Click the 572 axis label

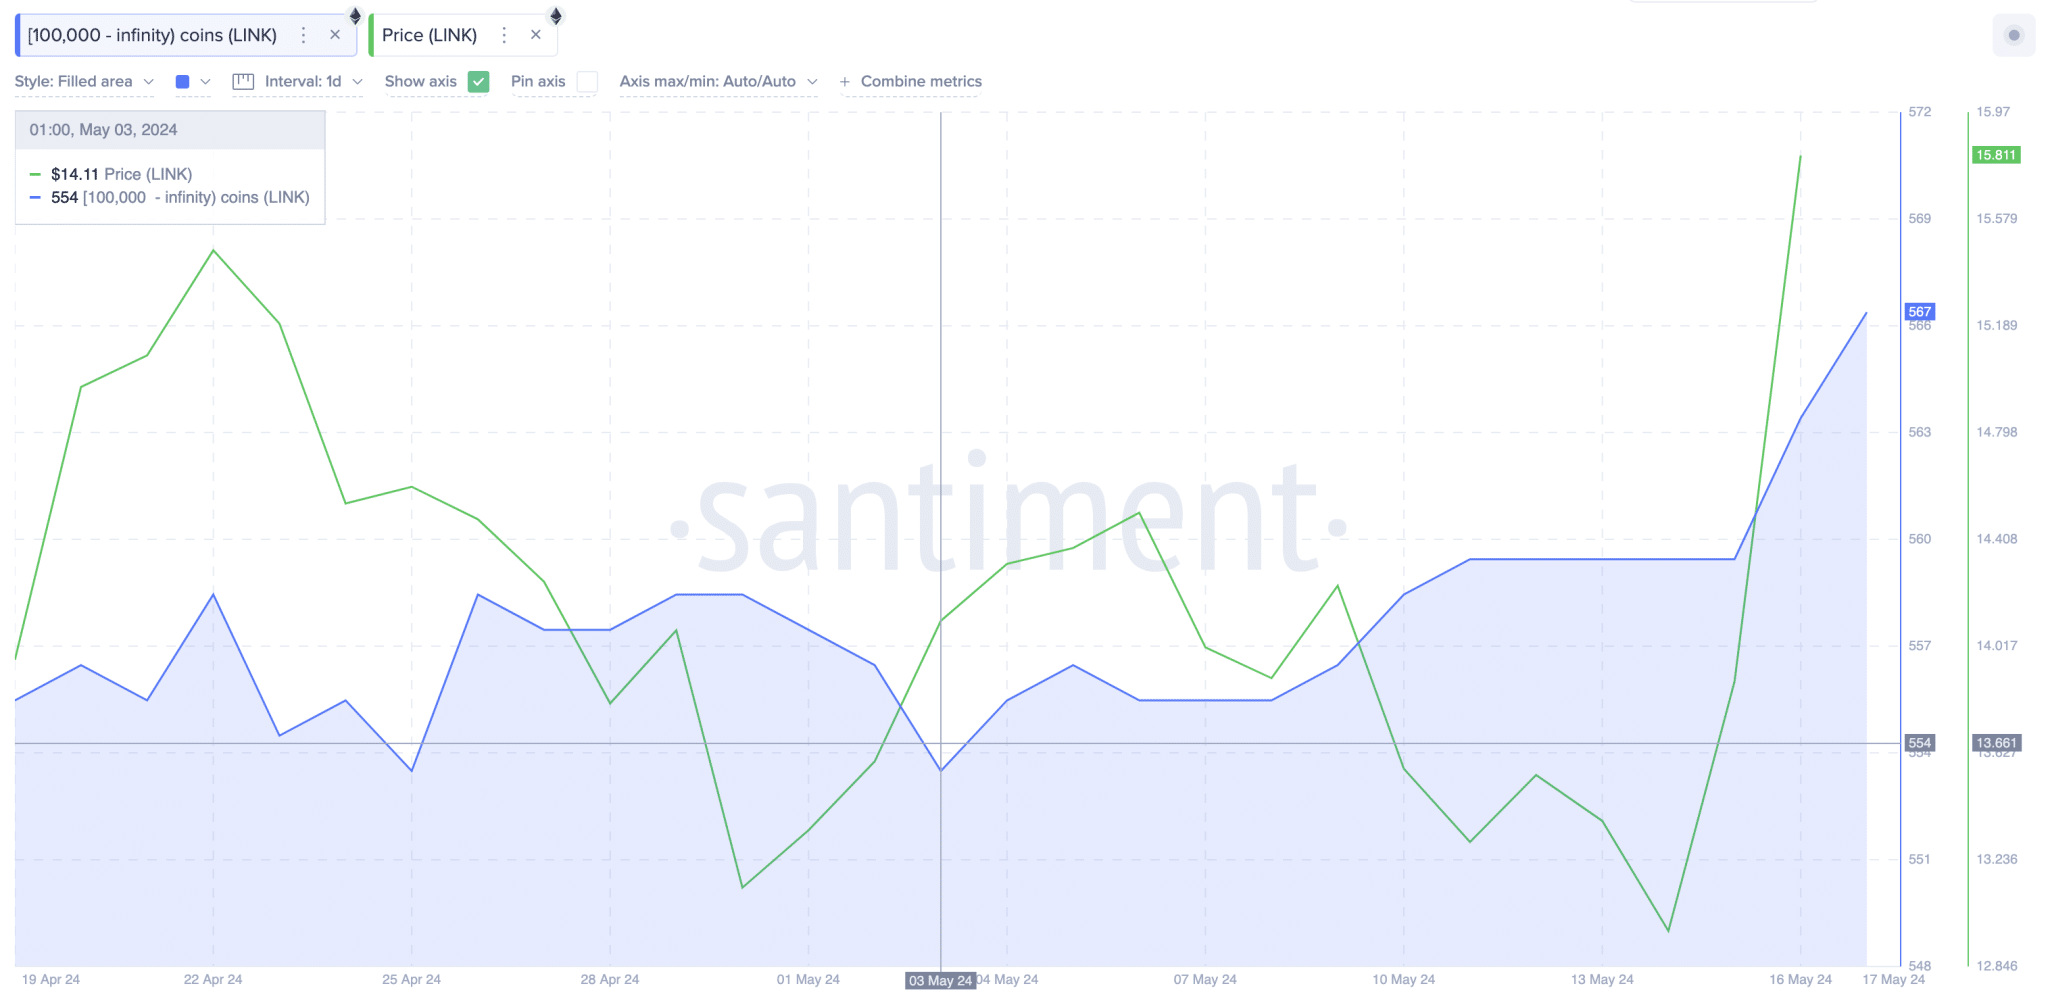pos(1920,112)
